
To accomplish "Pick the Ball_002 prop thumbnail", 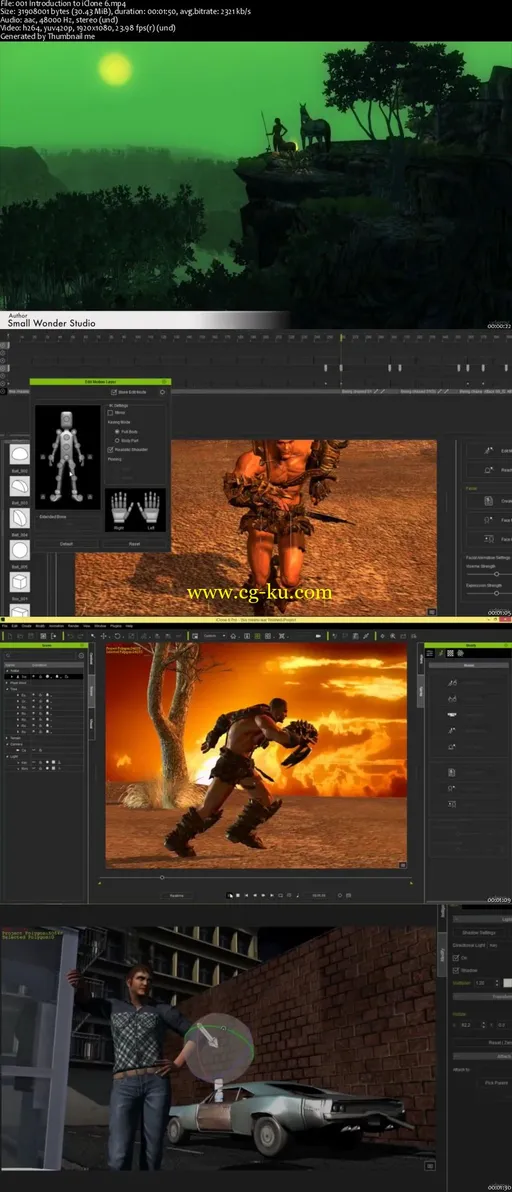I will (20, 454).
